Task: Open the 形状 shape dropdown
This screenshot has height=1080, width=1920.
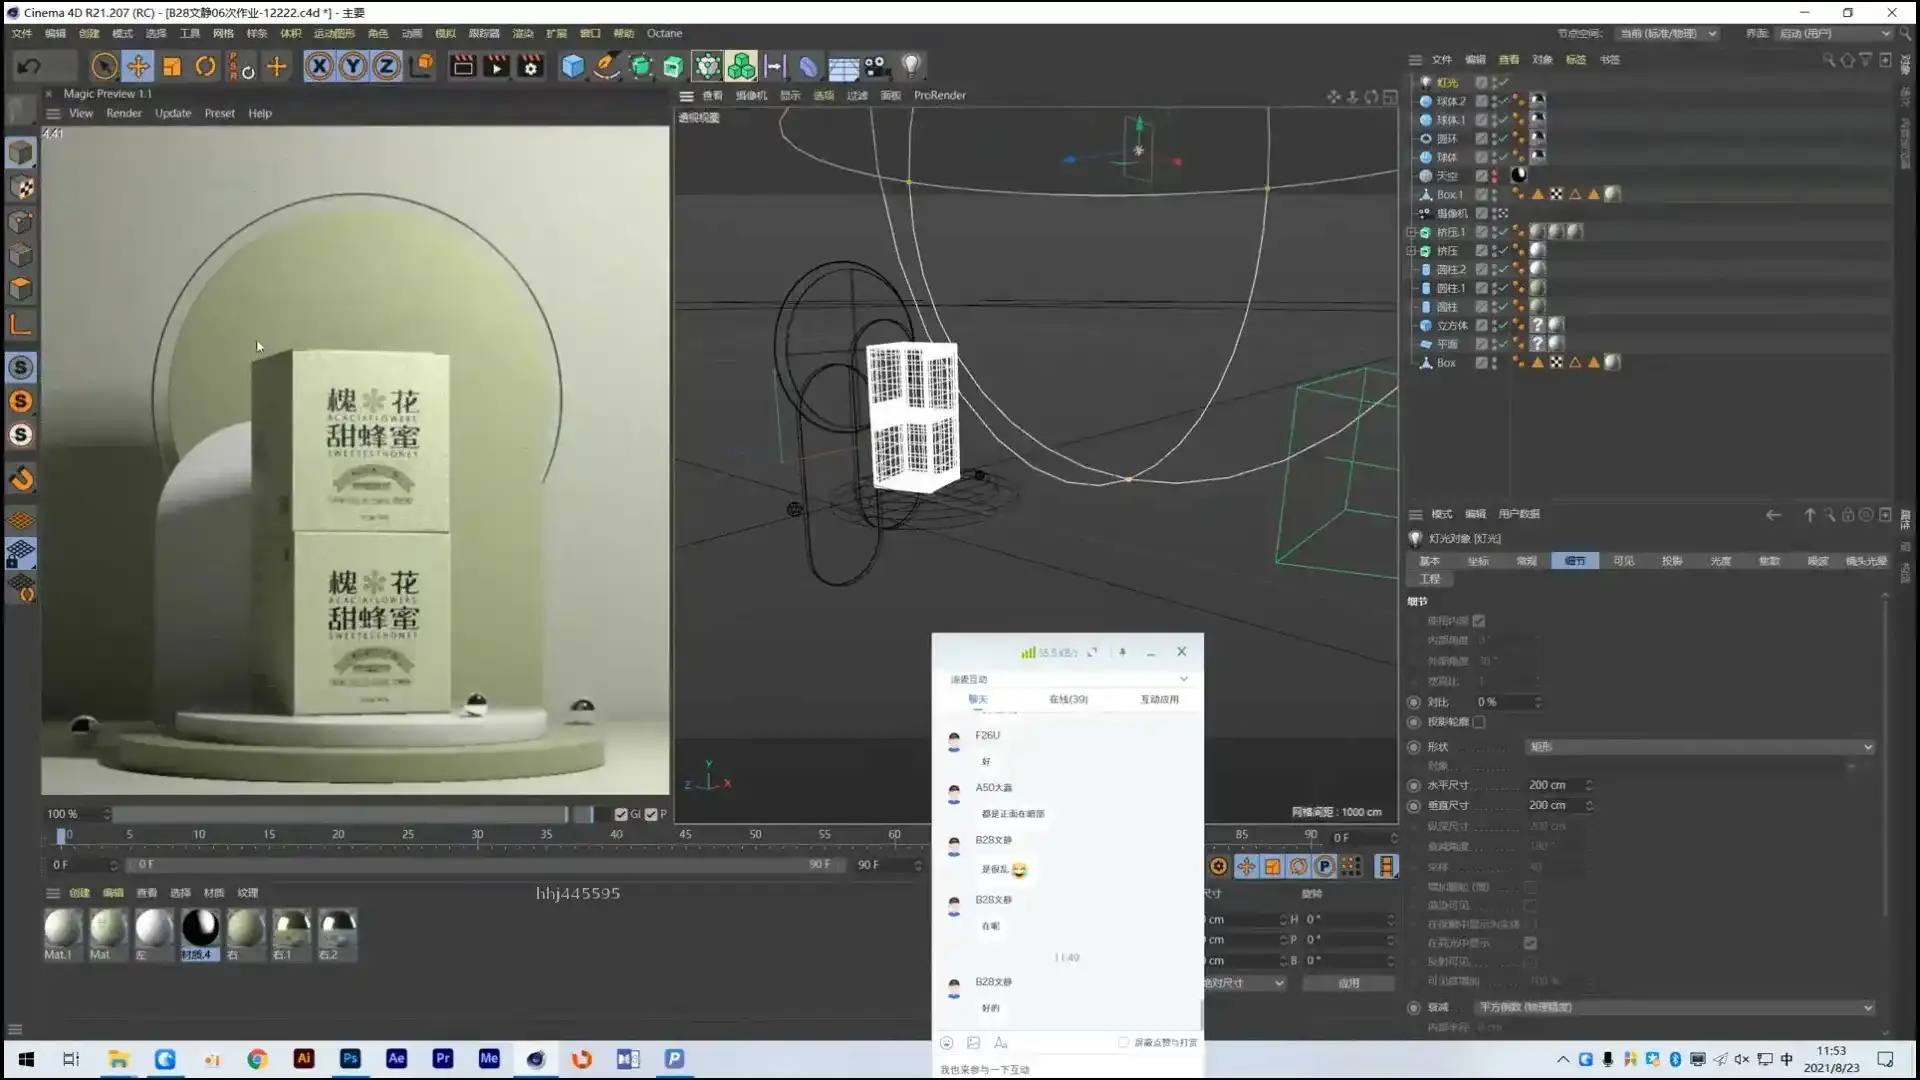Action: coord(1700,747)
